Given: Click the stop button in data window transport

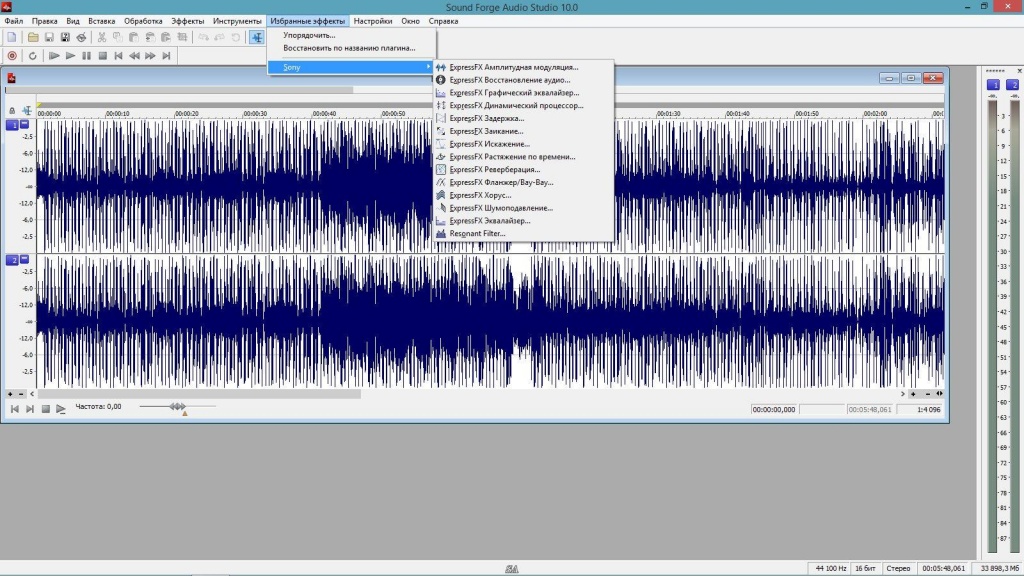Looking at the screenshot, I should click(46, 409).
